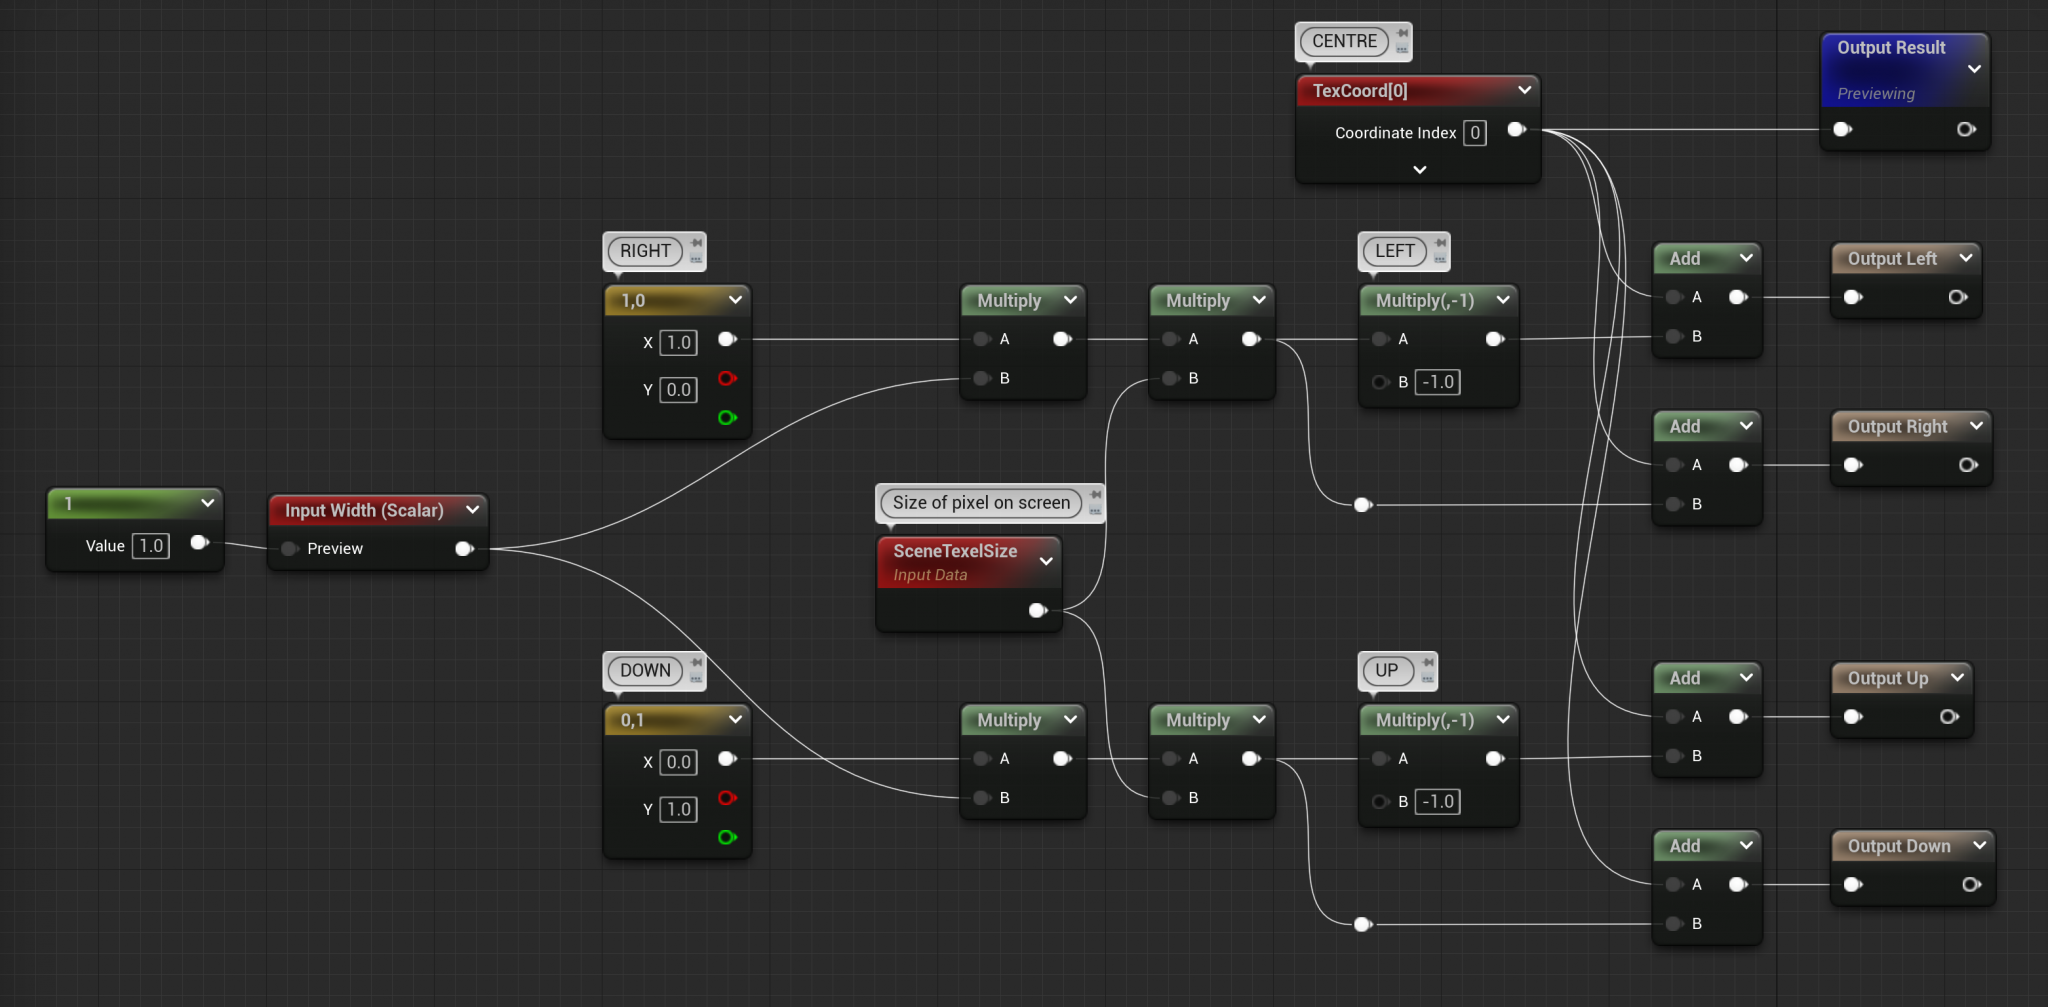Click the Output Down node's hollow output pin

1971,884
